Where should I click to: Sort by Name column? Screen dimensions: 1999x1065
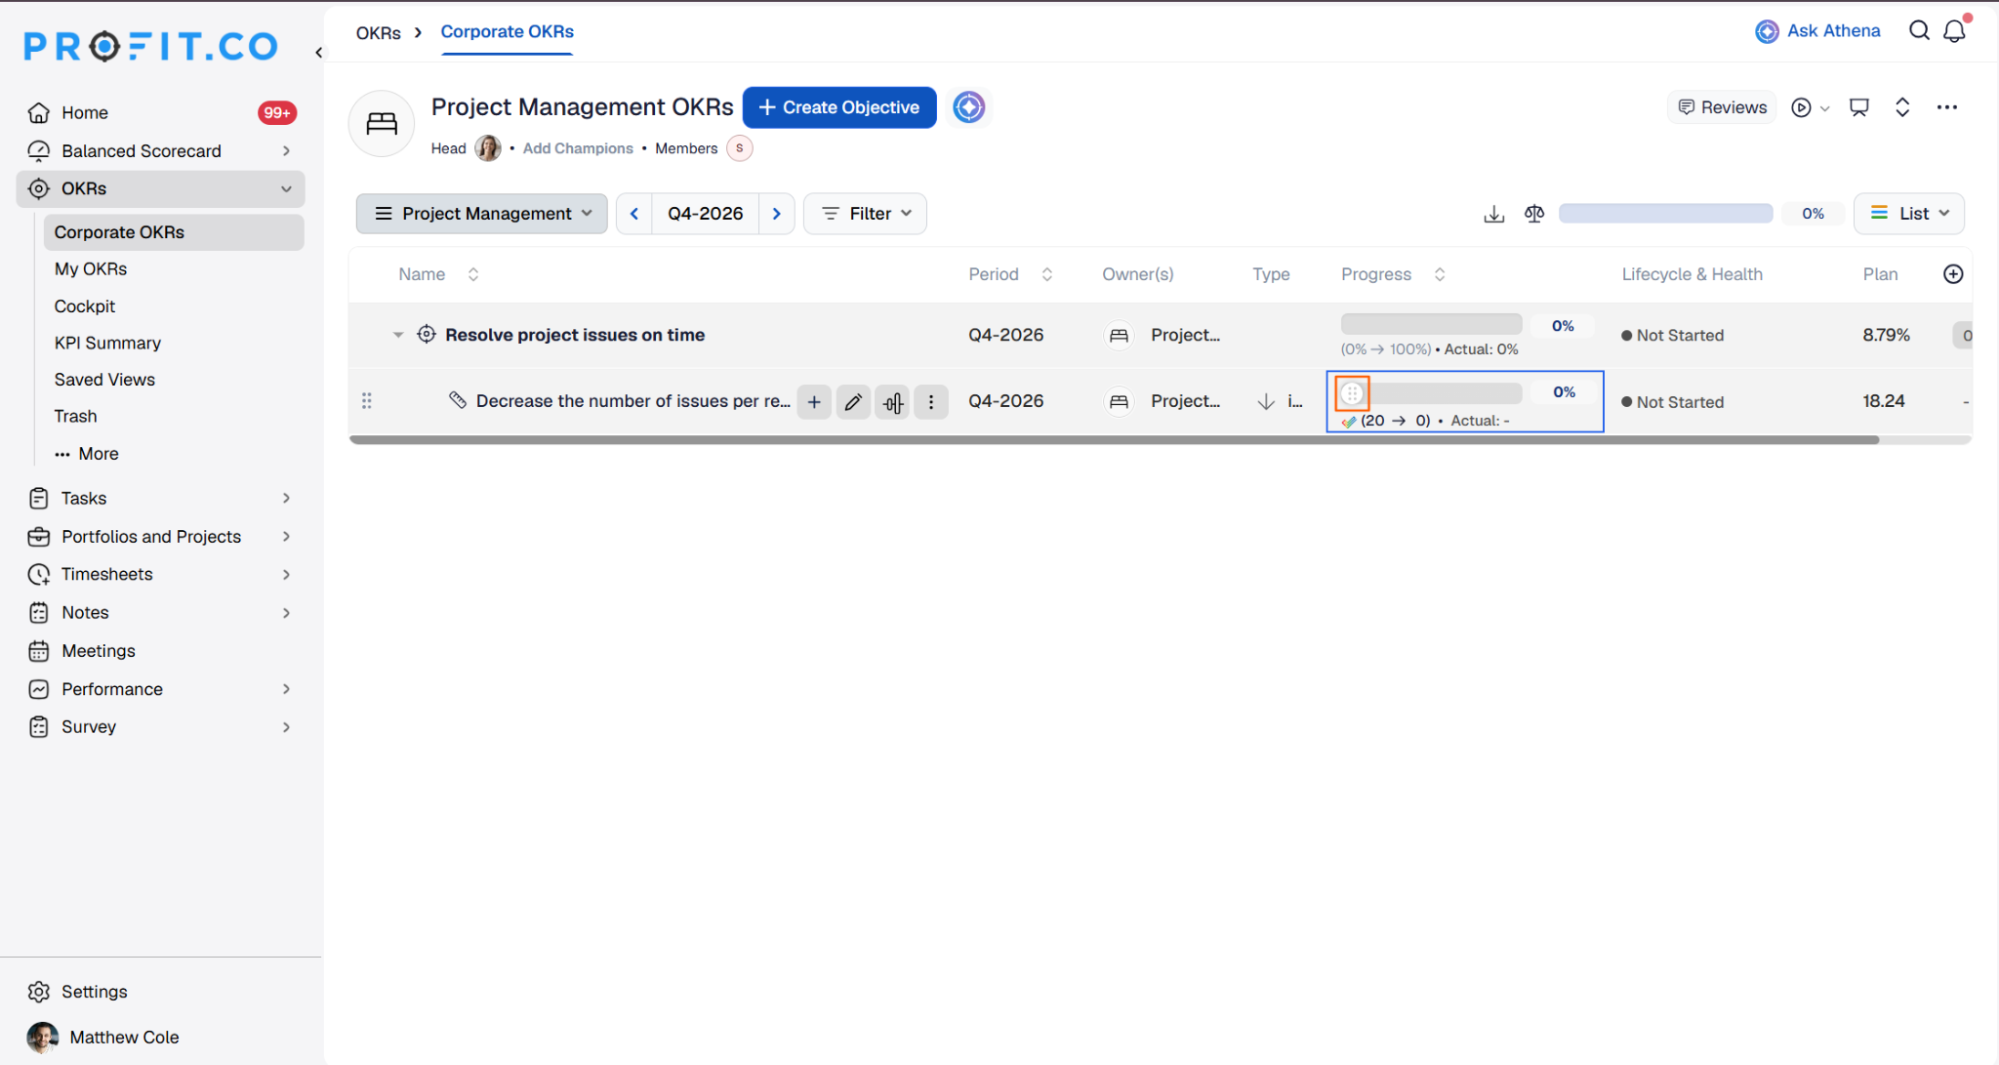click(473, 274)
